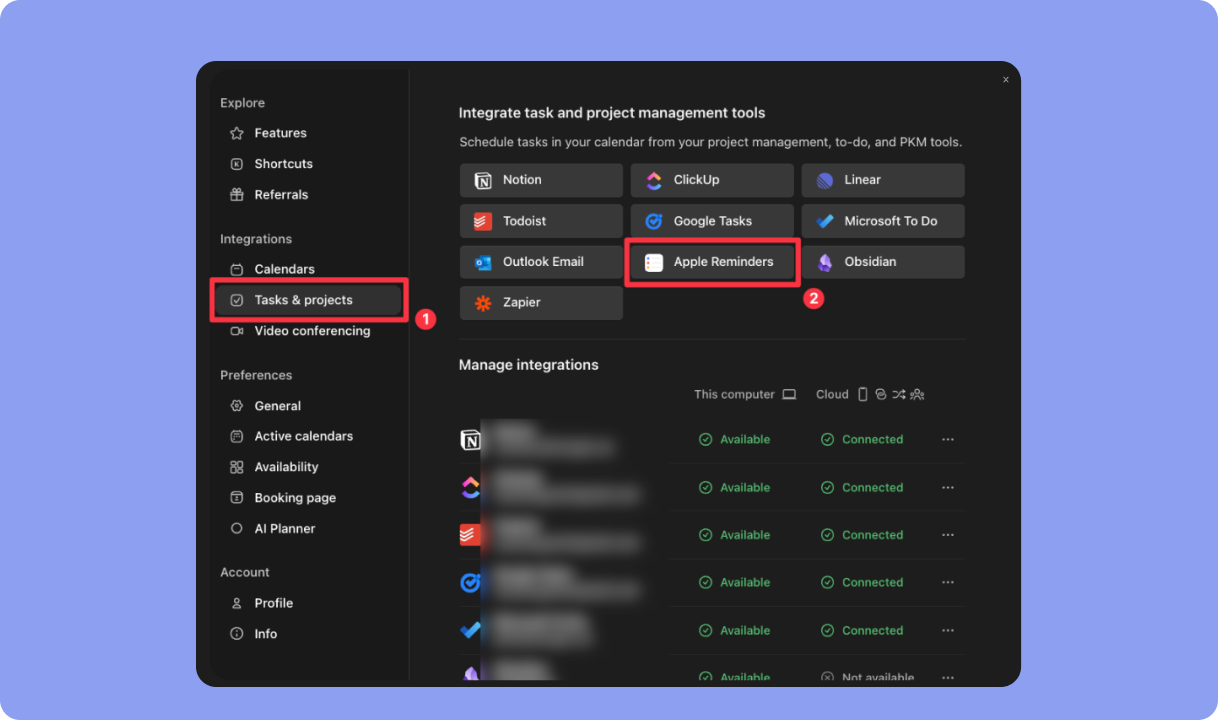Click ClickUp logo in Manage integrations list
The image size is (1218, 720).
470,487
